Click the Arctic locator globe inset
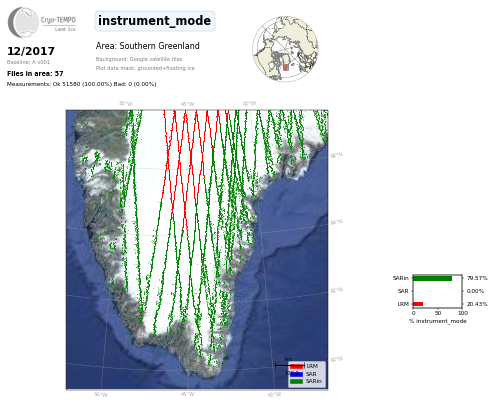Viewport: 492px width, 410px height. pyautogui.click(x=285, y=49)
